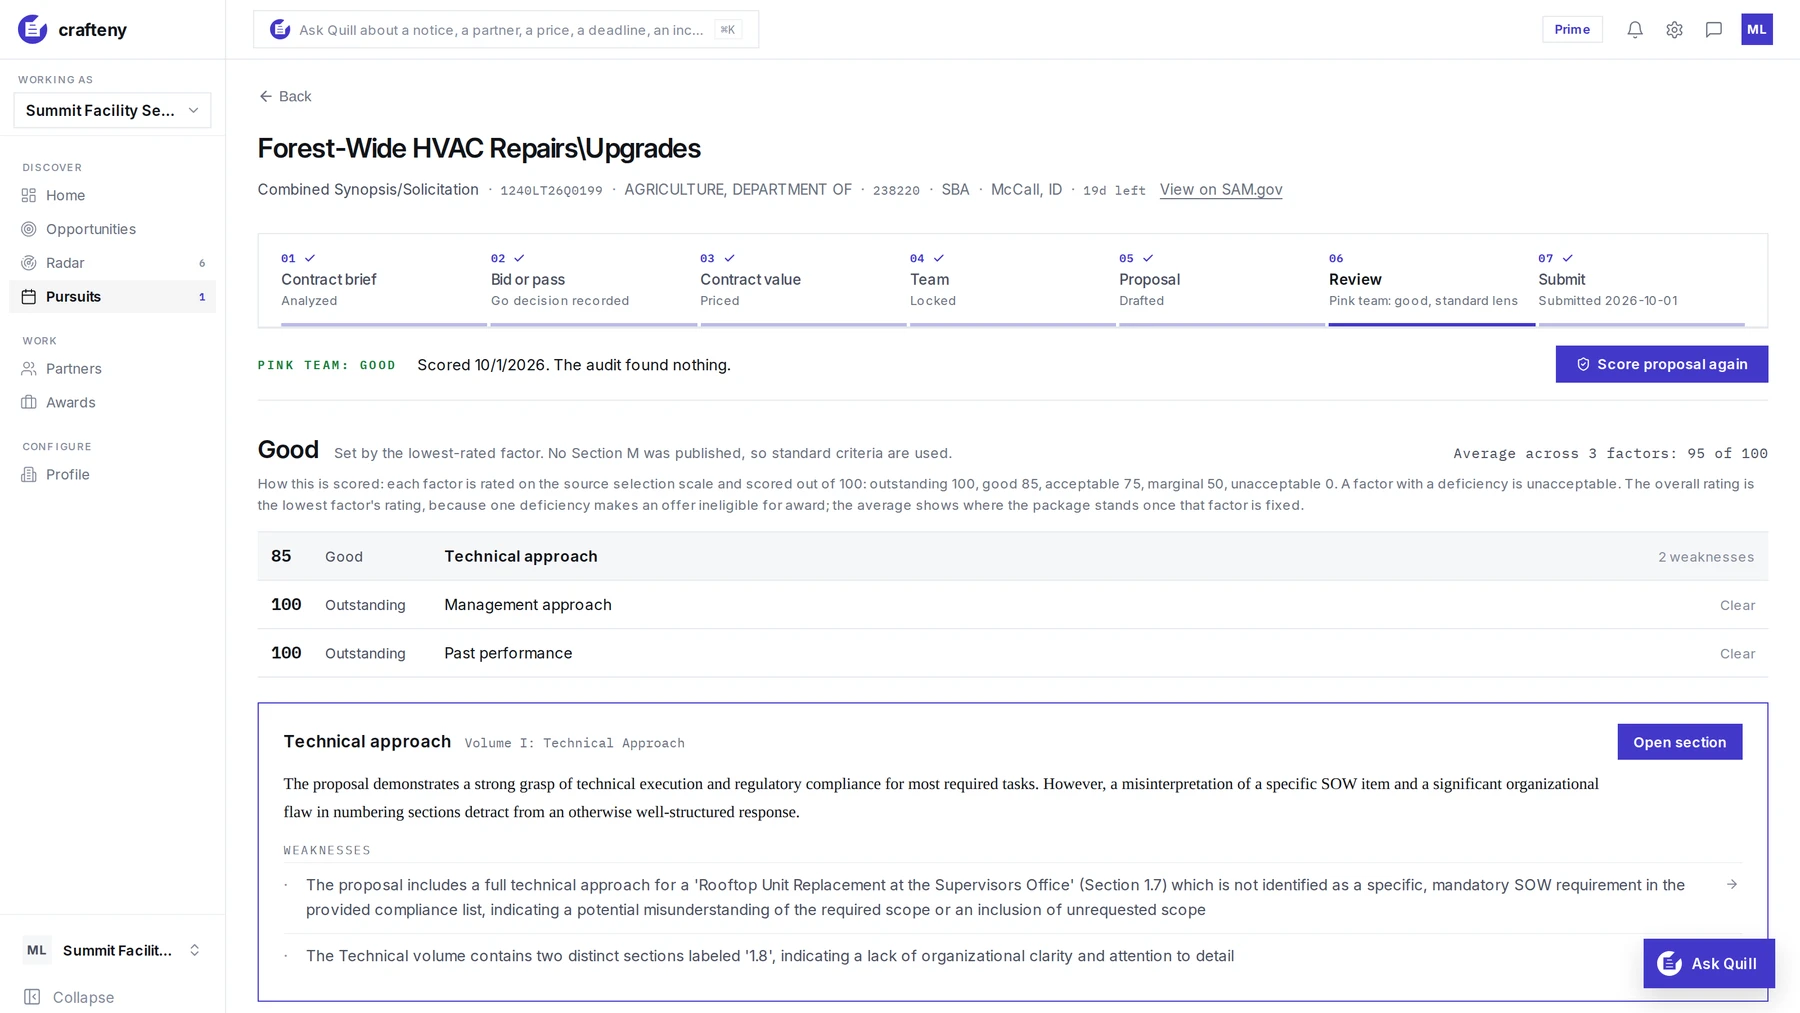1800x1013 pixels.
Task: Click the Collapse sidebar icon
Action: point(32,997)
